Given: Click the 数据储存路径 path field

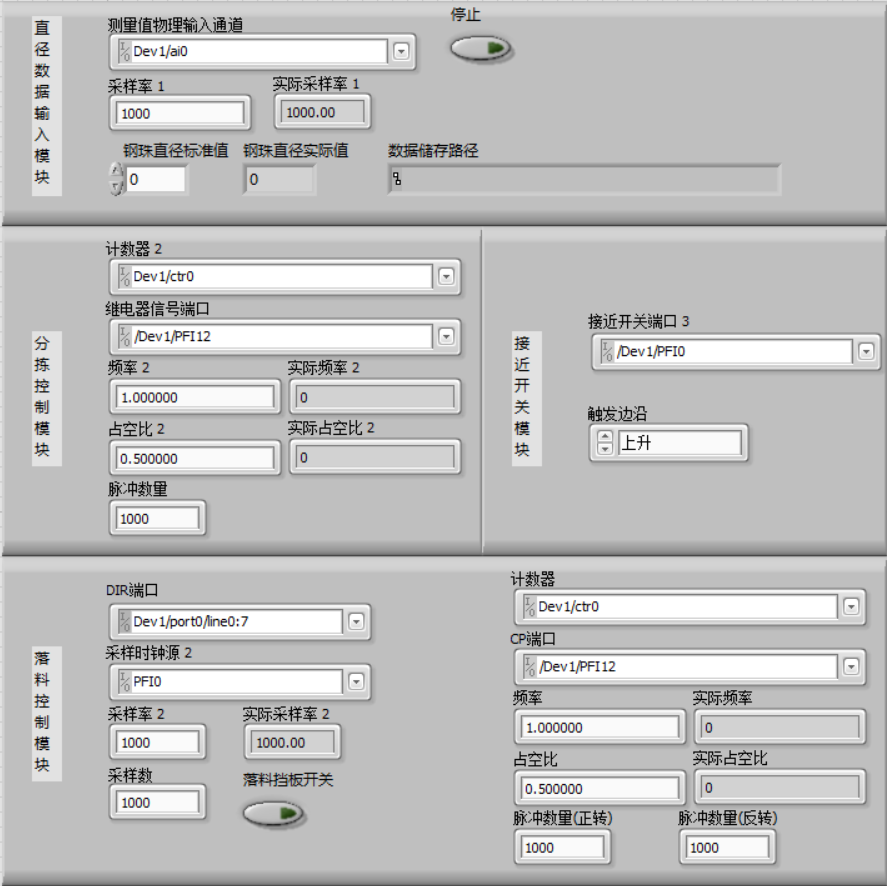Looking at the screenshot, I should coord(584,179).
